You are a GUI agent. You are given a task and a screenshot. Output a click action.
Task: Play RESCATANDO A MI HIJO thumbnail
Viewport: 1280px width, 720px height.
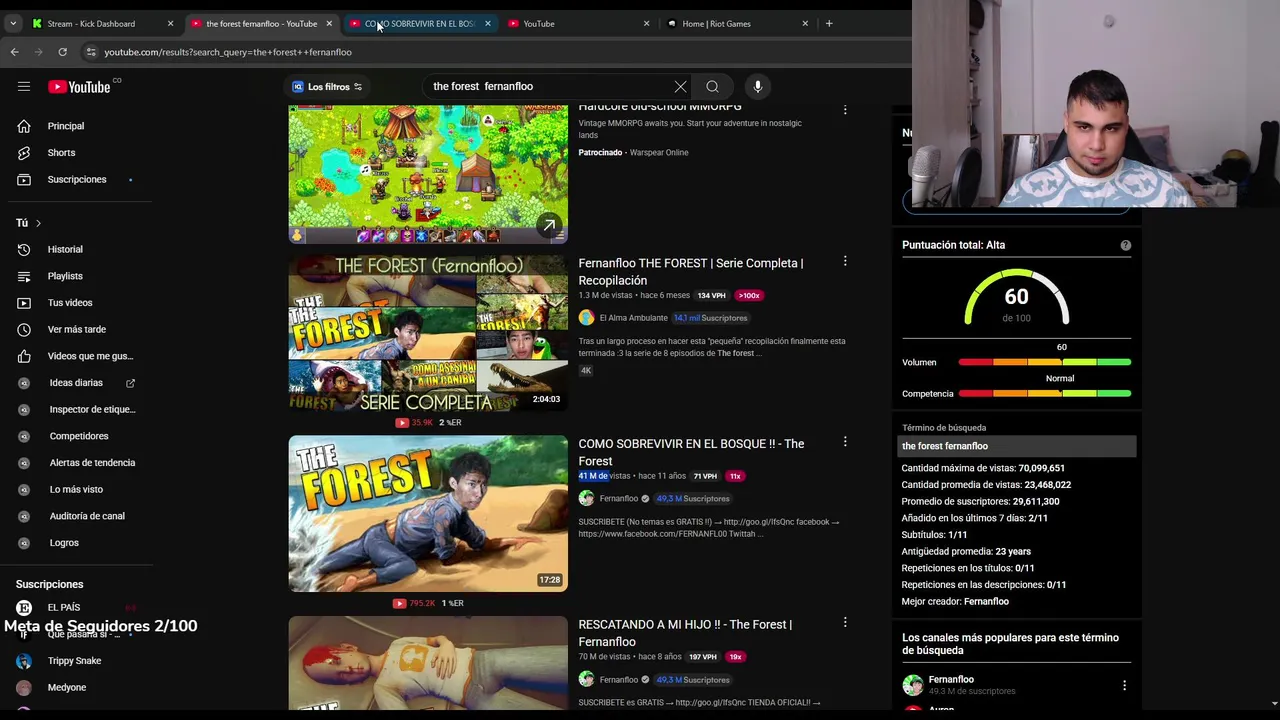click(428, 663)
